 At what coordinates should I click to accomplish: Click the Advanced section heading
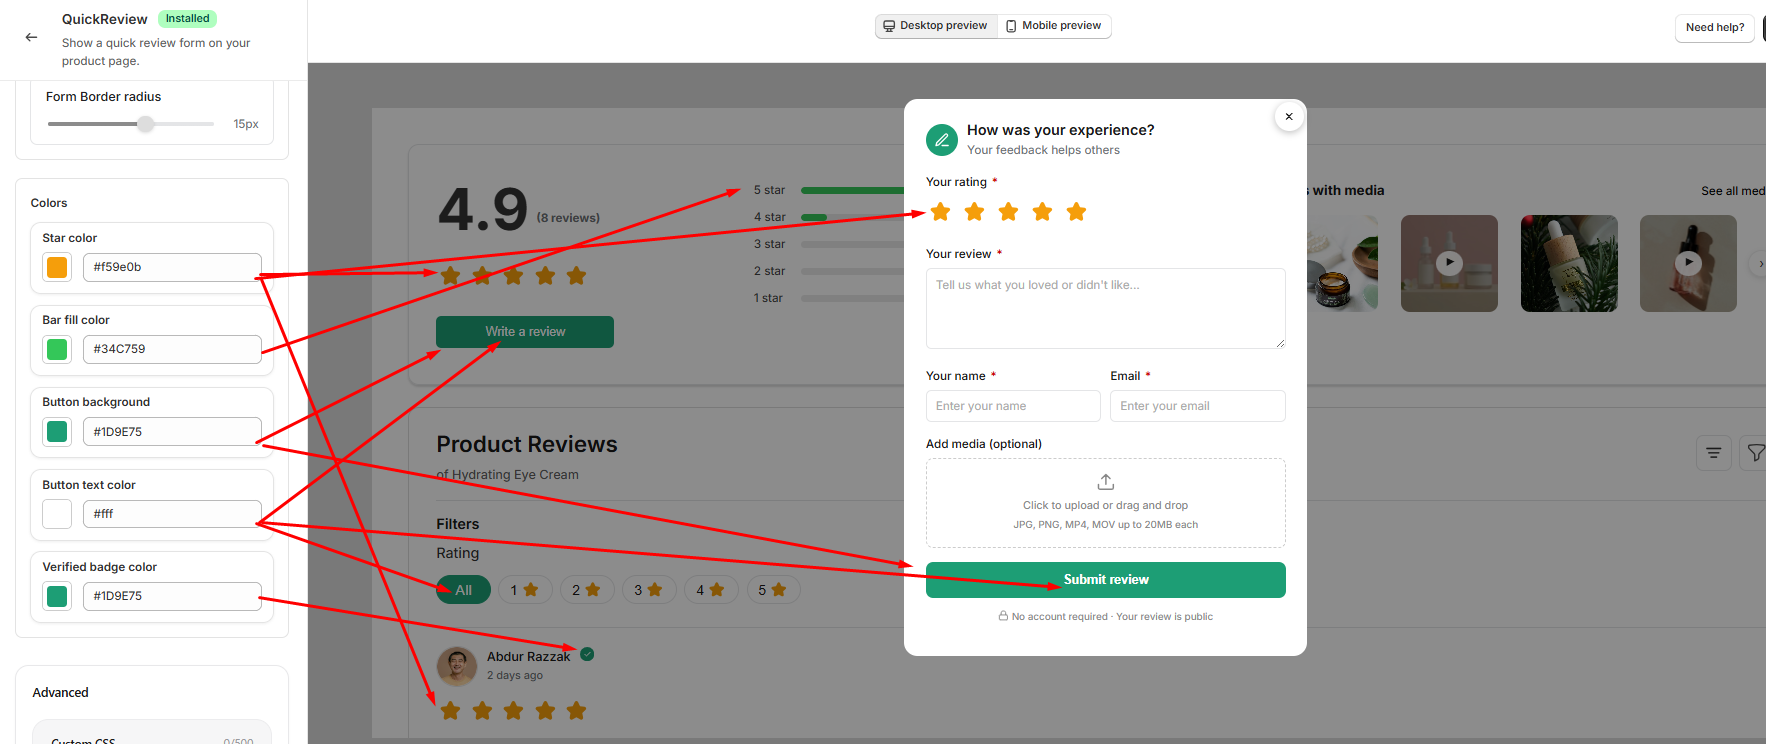click(x=60, y=693)
